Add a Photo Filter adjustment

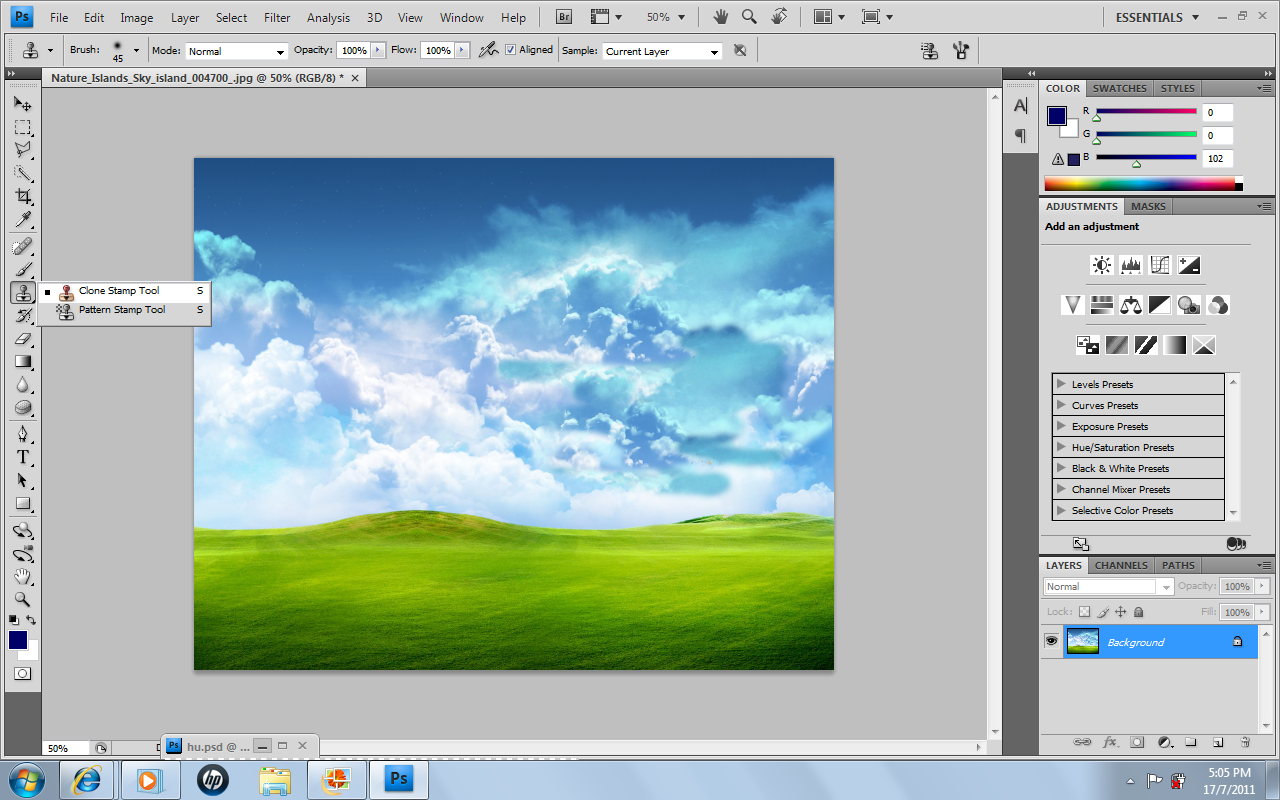coord(1189,305)
